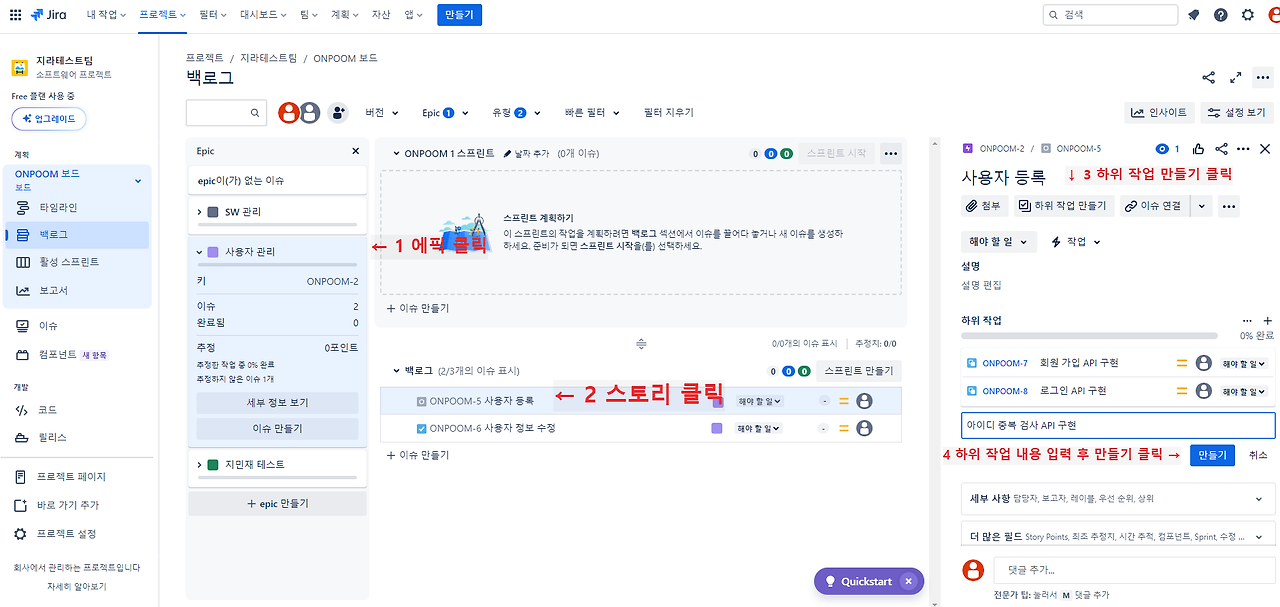This screenshot has width=1280, height=607.
Task: Toggle the watch eye icon
Action: click(x=1163, y=148)
